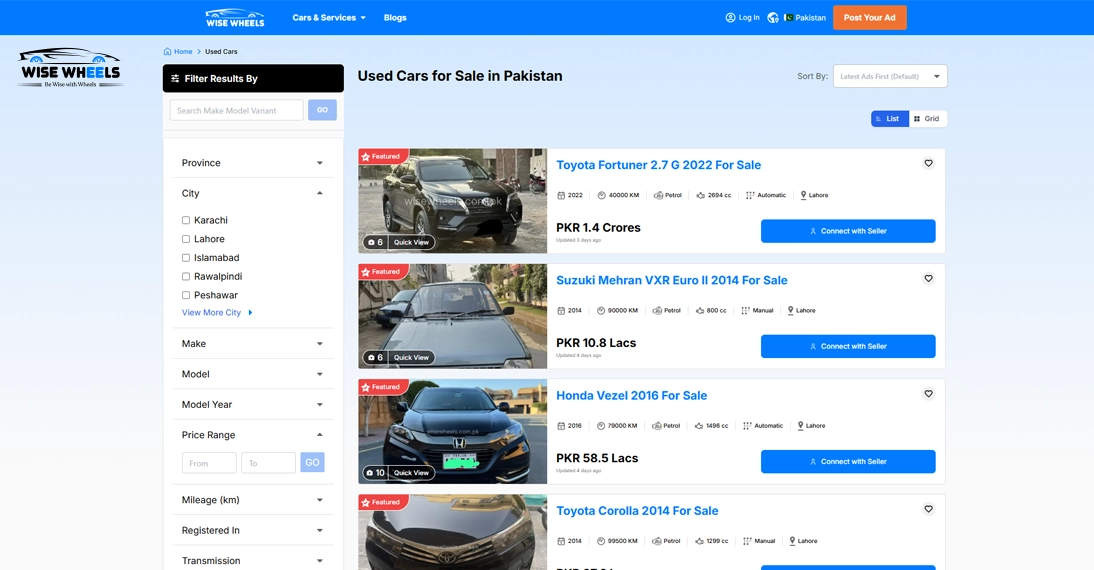Switch to List view
Screen dimensions: 1094x570
(890, 119)
